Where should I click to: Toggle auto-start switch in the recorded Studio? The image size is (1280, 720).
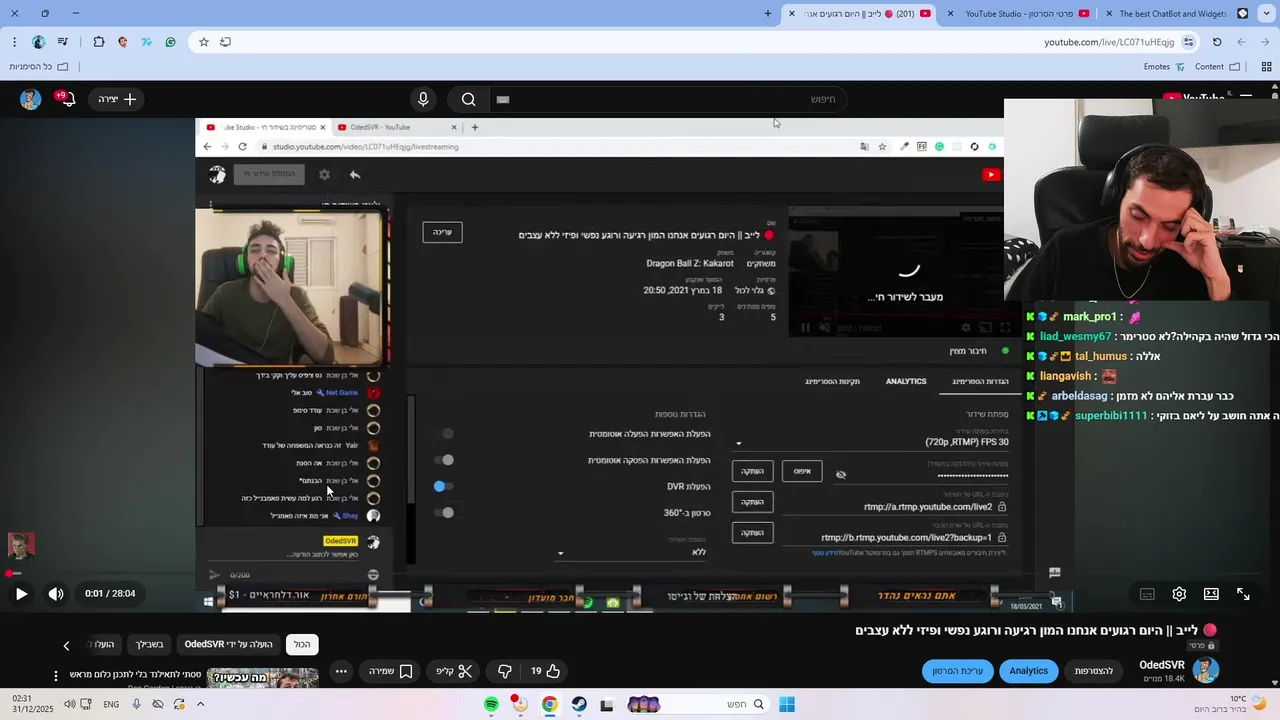pos(446,434)
